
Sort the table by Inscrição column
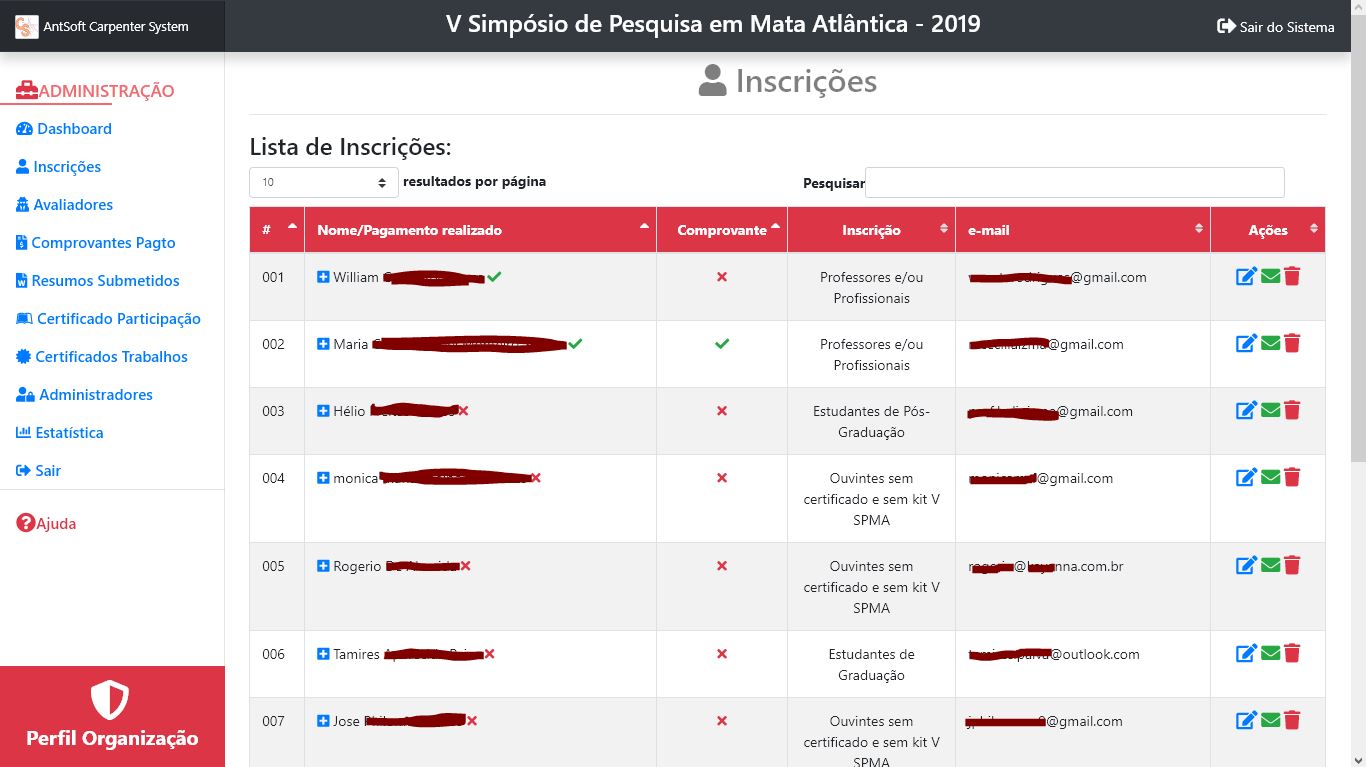(871, 230)
